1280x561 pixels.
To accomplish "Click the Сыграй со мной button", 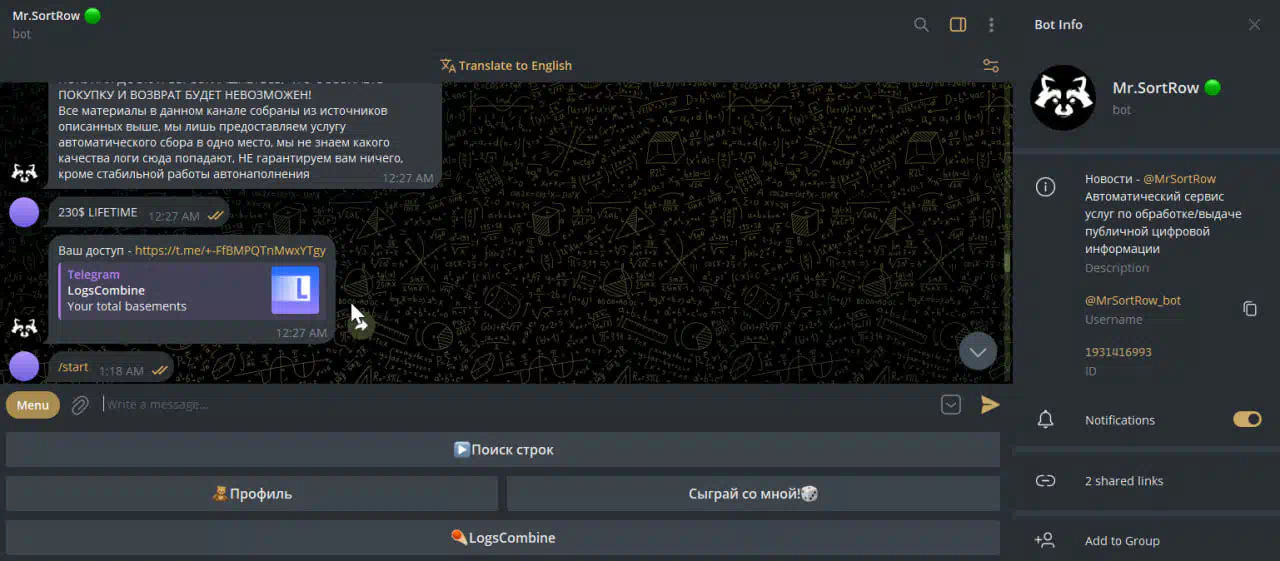I will click(753, 494).
